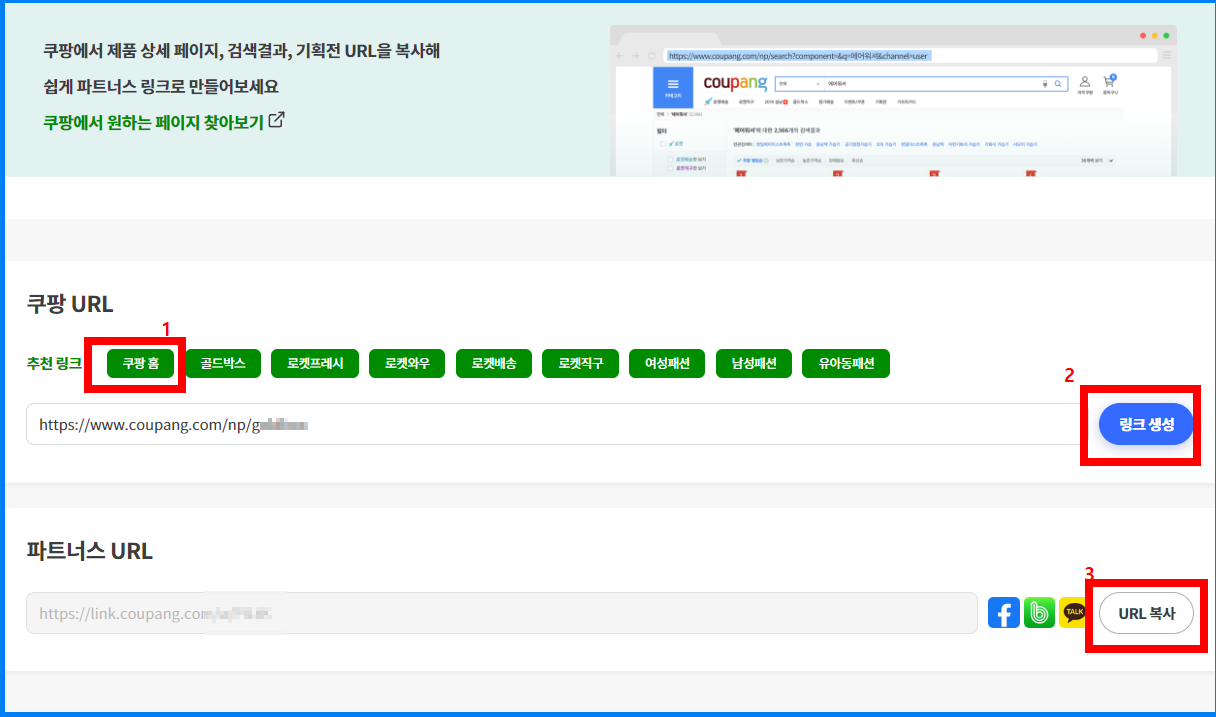The image size is (1216, 717).
Task: Share via the Naver Band icon
Action: click(1040, 613)
